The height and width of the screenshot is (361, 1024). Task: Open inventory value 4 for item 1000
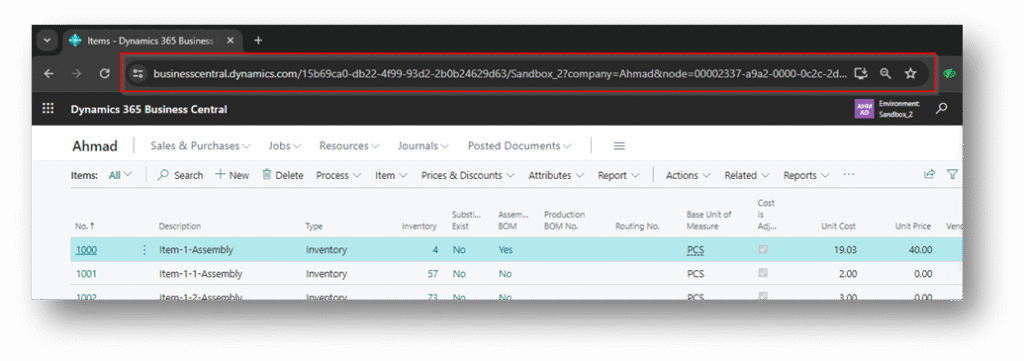coord(435,249)
